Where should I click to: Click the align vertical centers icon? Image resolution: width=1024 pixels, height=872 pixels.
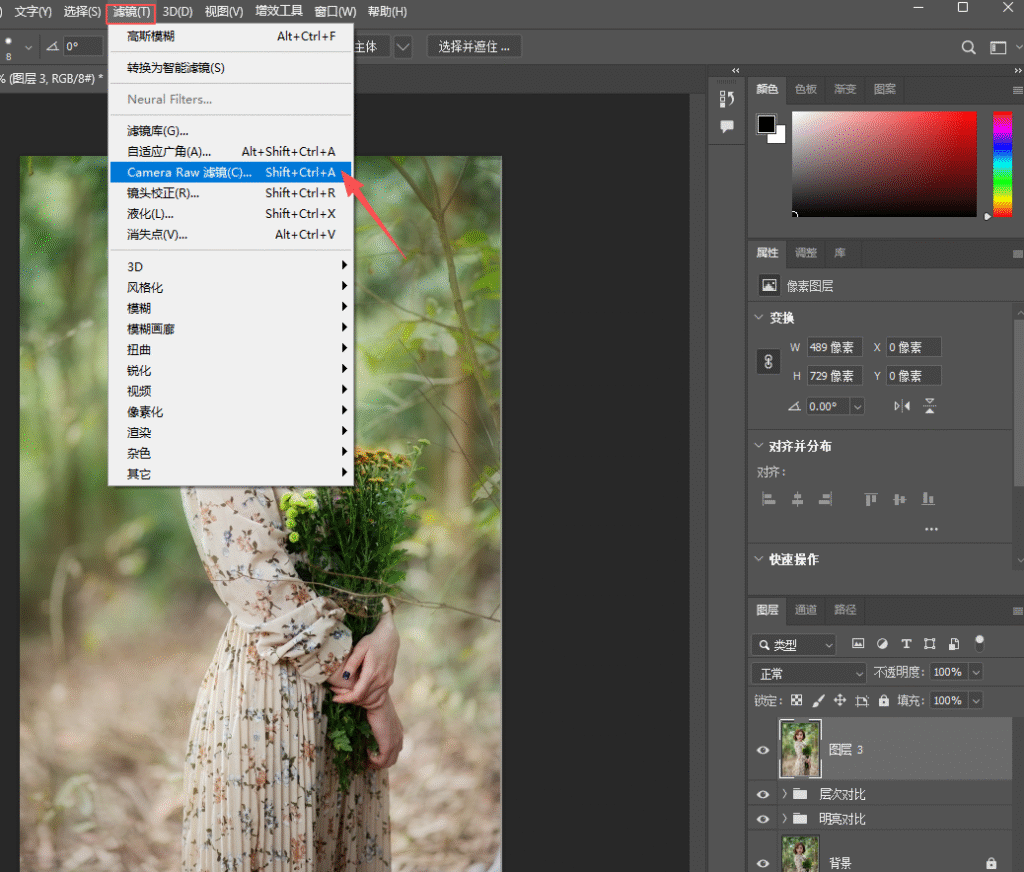tap(899, 500)
